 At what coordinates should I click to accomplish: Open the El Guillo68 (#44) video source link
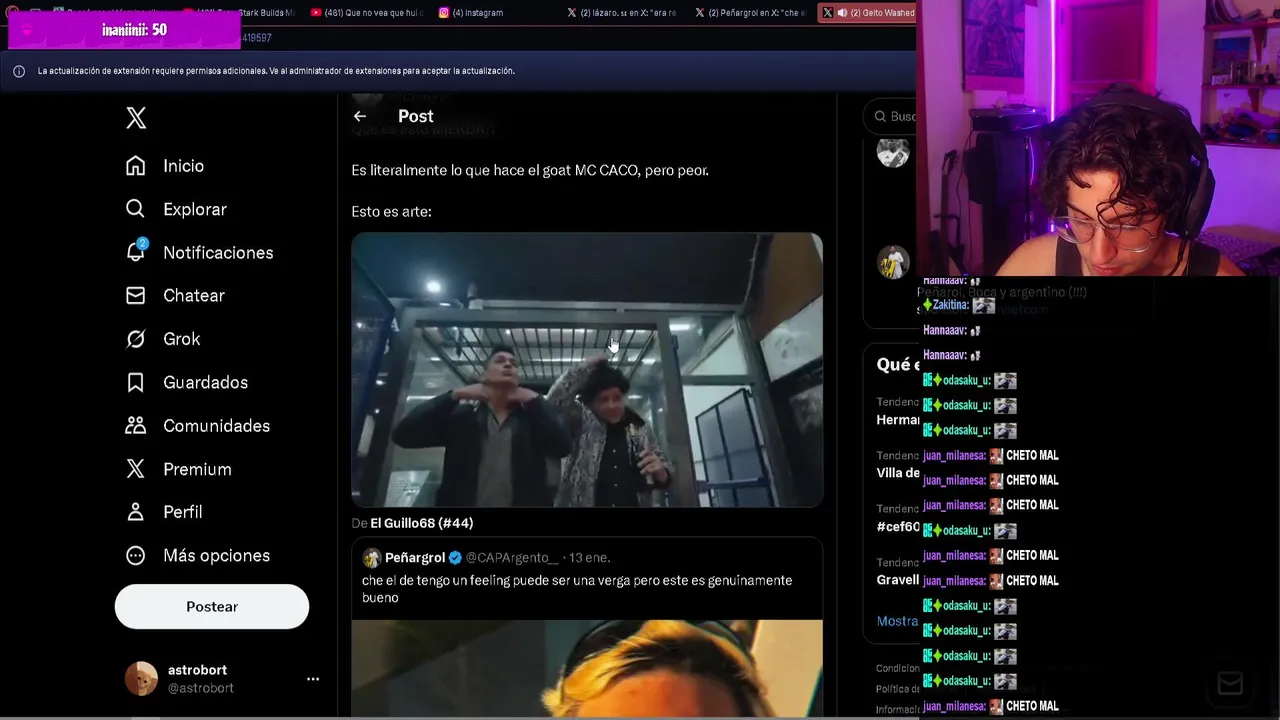pos(422,523)
